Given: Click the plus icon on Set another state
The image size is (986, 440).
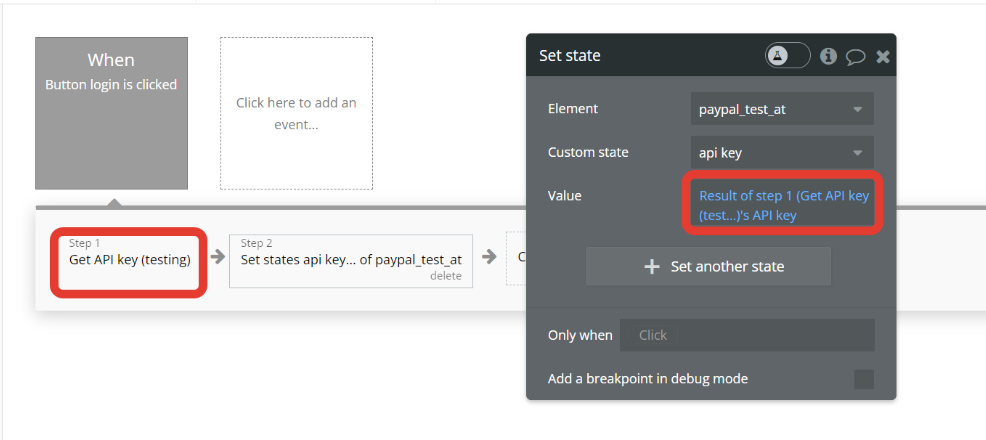Looking at the screenshot, I should pyautogui.click(x=652, y=266).
